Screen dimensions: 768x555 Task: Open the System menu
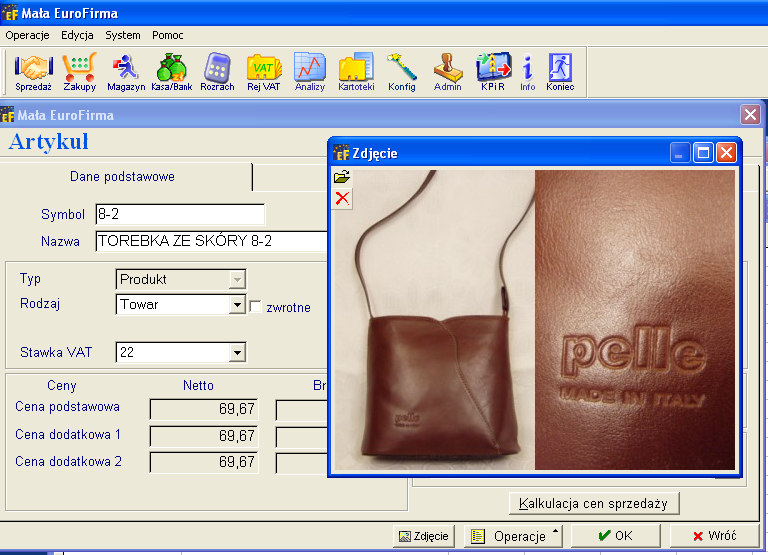tap(122, 35)
